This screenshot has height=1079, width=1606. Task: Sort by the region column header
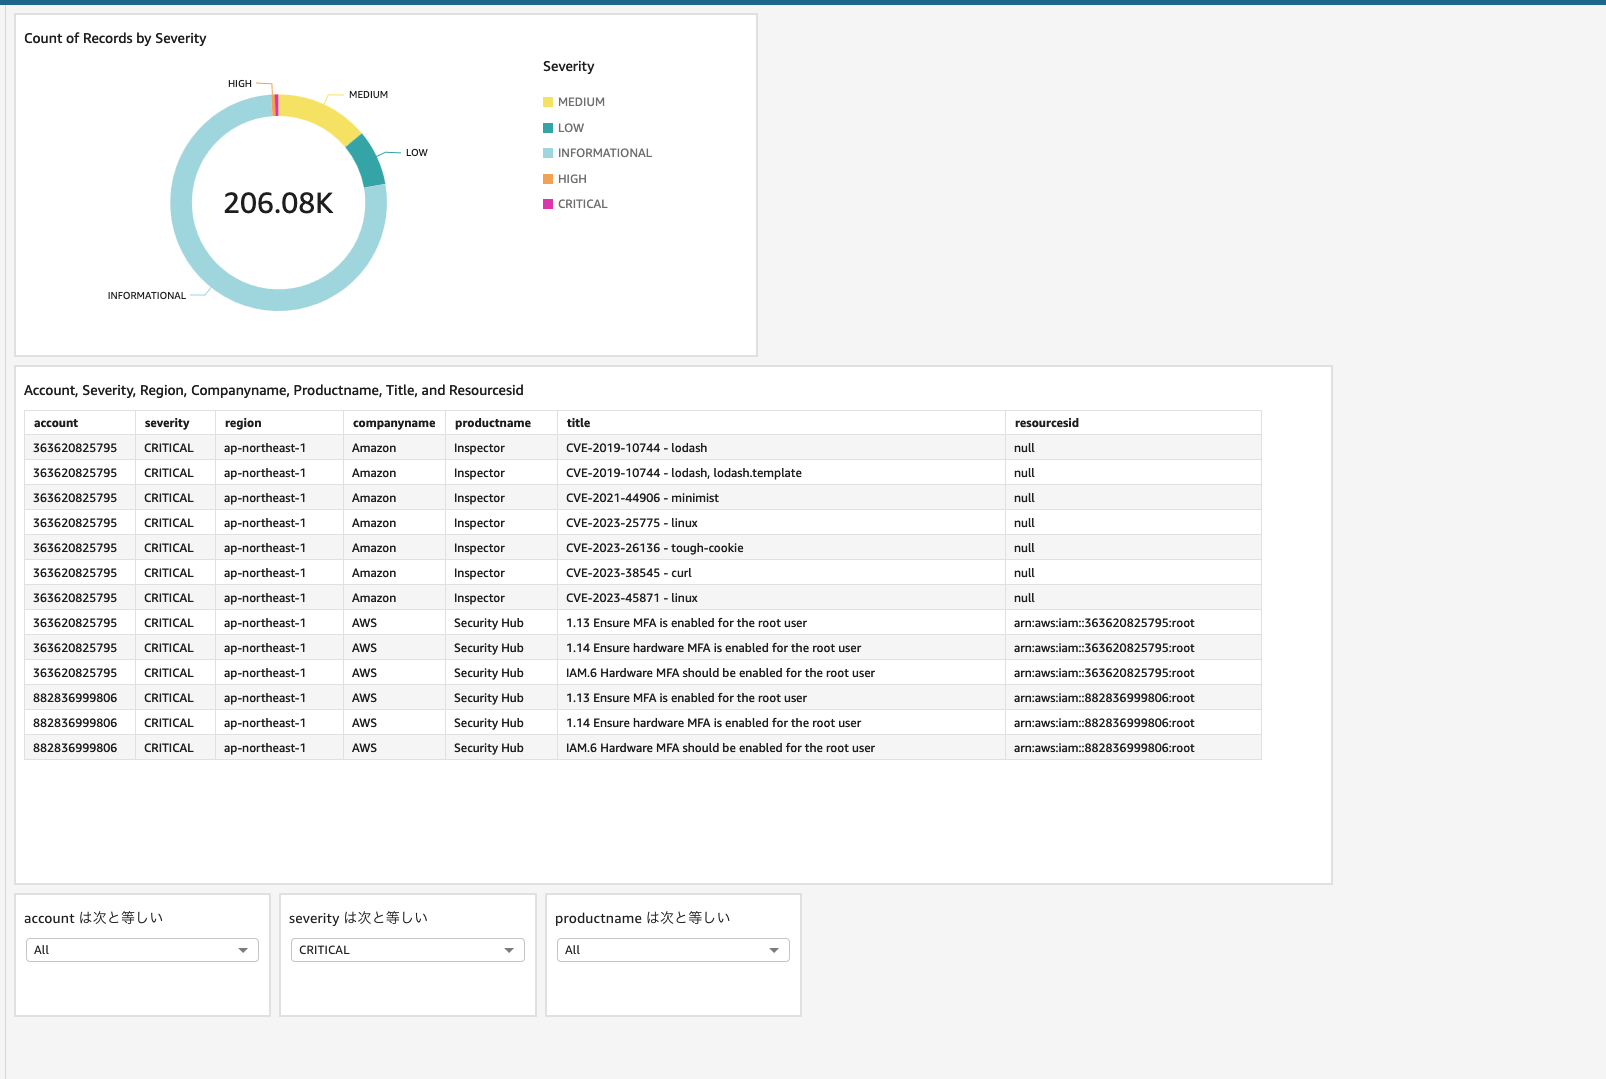tap(280, 423)
